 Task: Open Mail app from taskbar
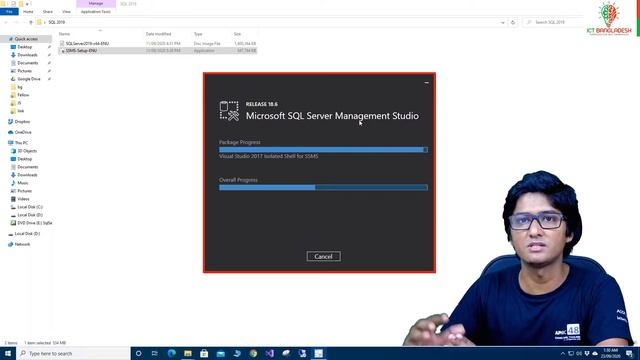220,353
